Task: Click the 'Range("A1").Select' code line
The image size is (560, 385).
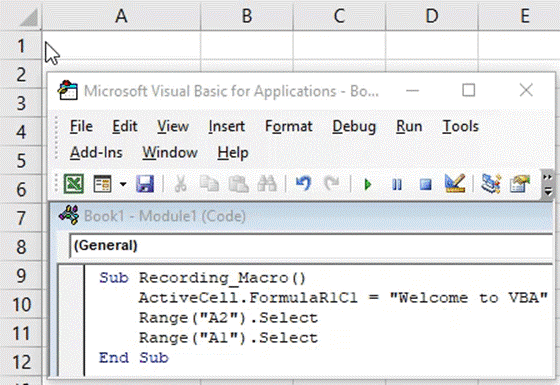Action: pyautogui.click(x=228, y=338)
